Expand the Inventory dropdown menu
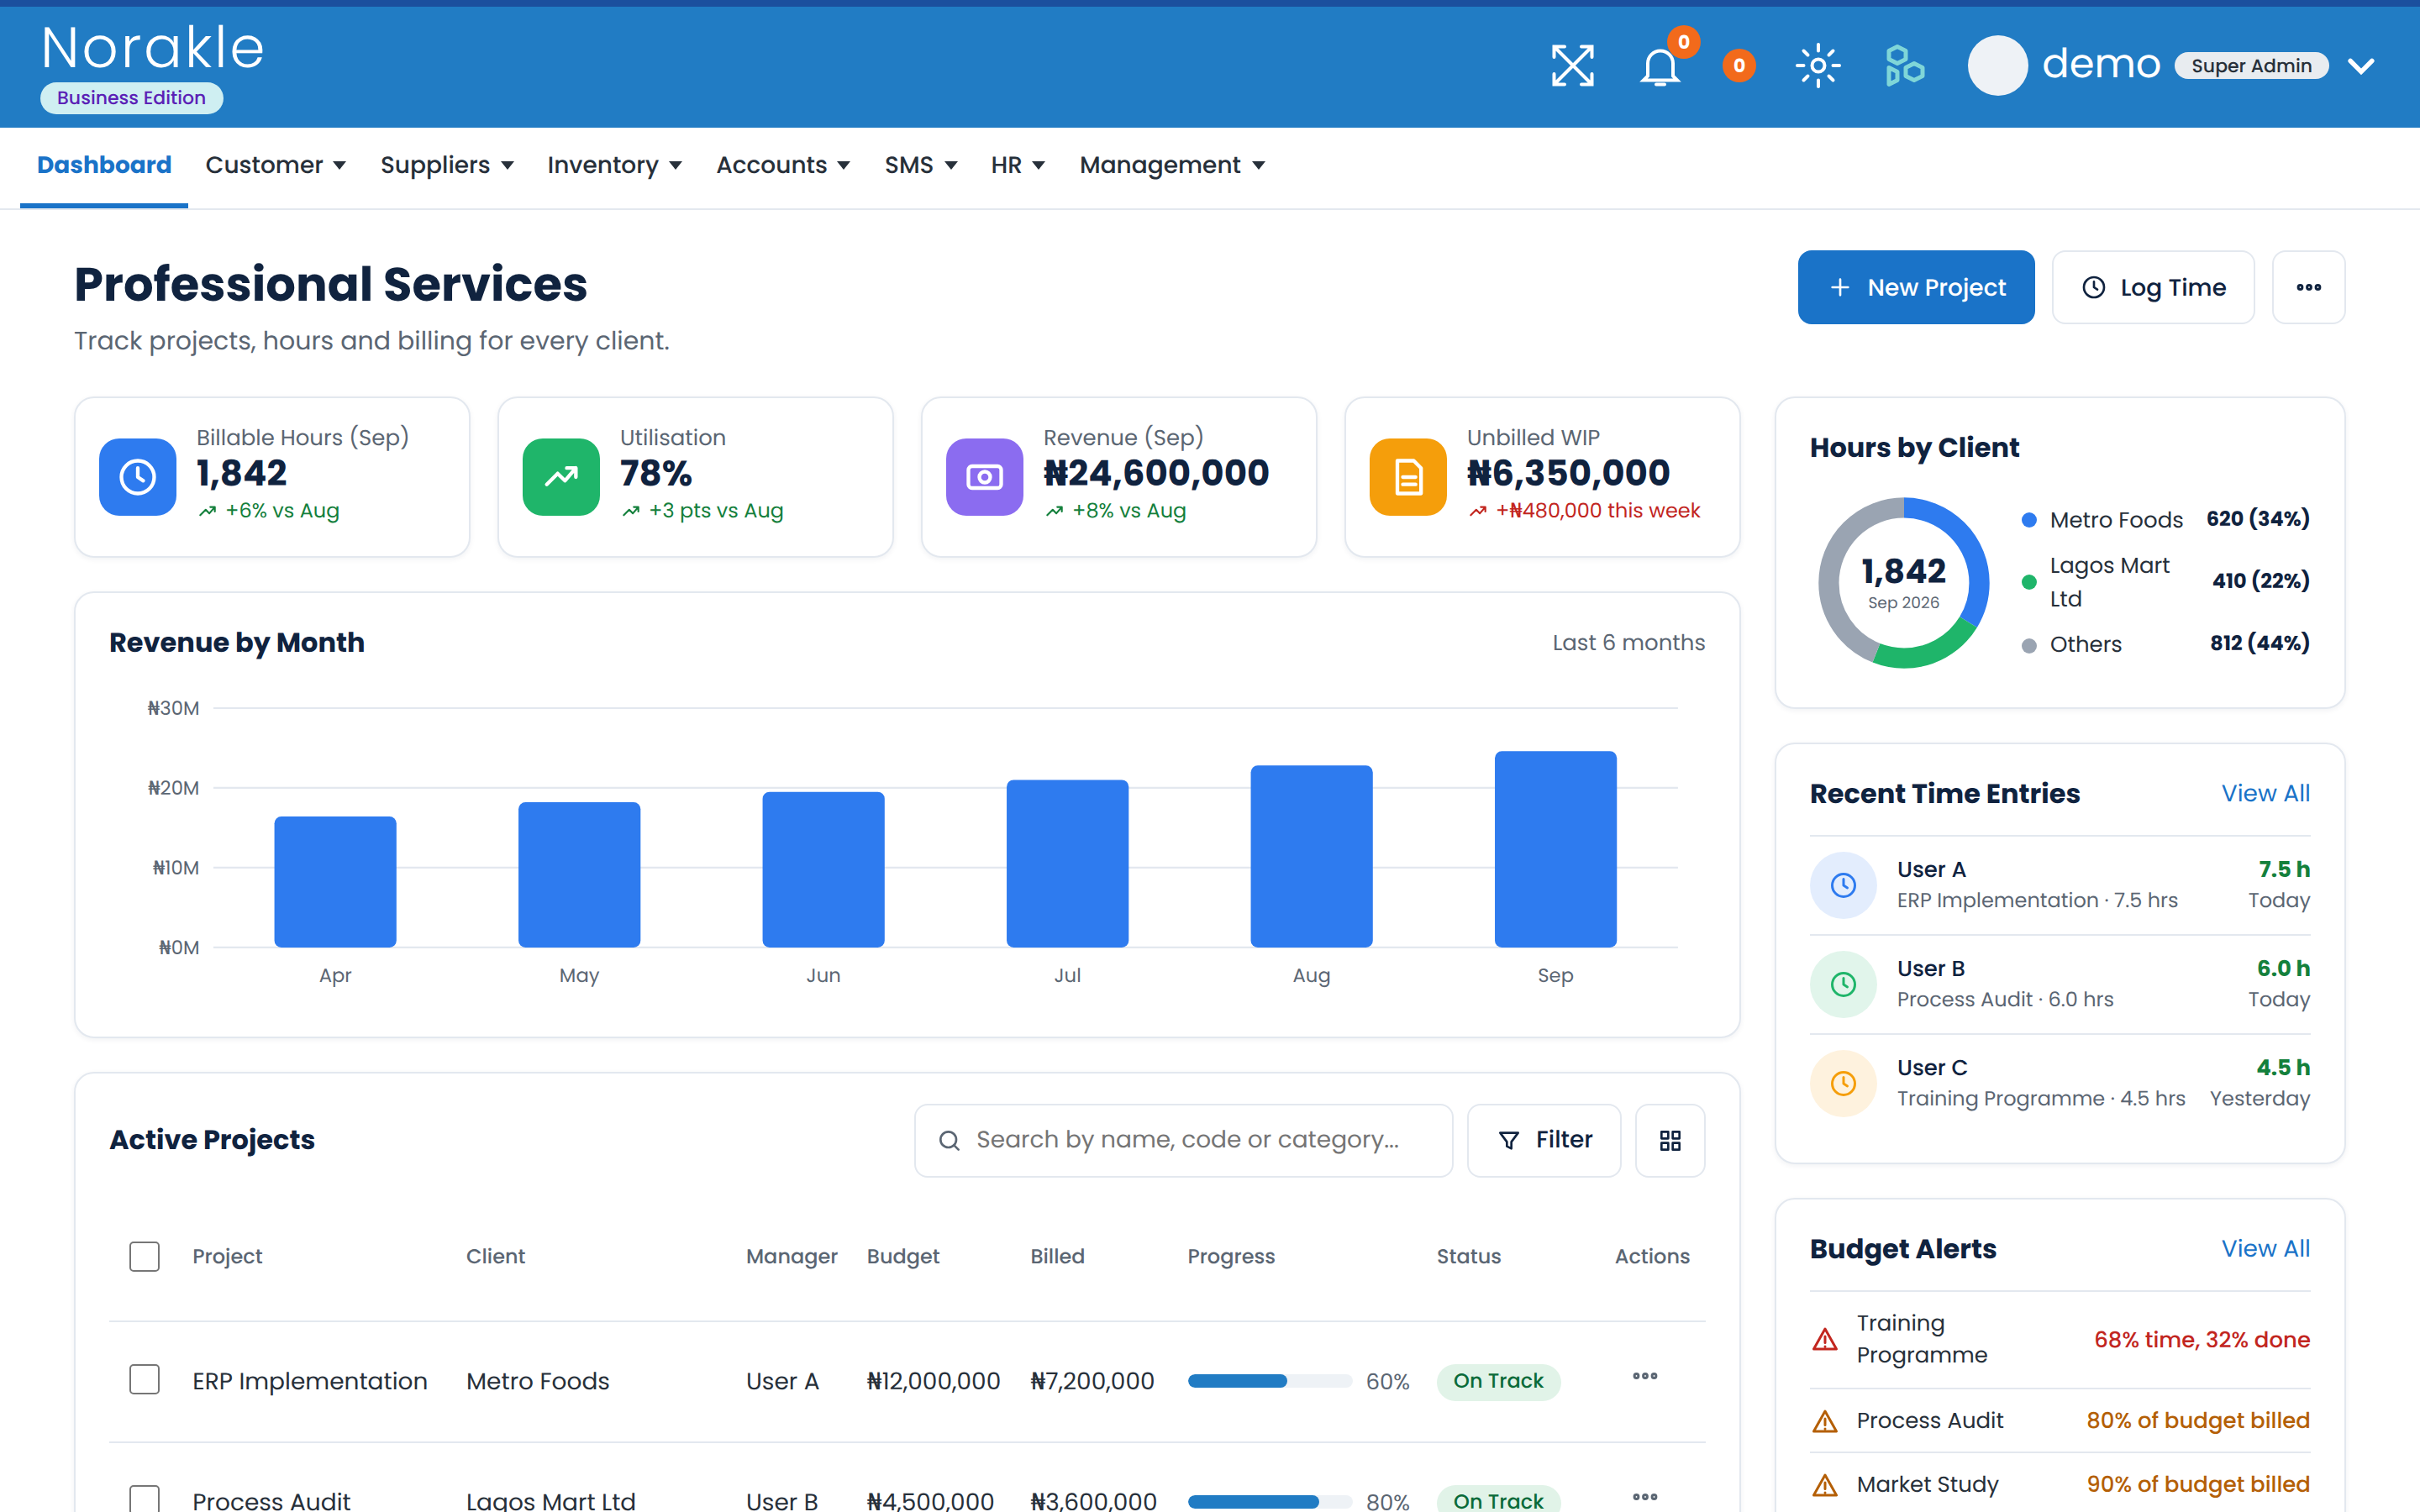 [615, 165]
